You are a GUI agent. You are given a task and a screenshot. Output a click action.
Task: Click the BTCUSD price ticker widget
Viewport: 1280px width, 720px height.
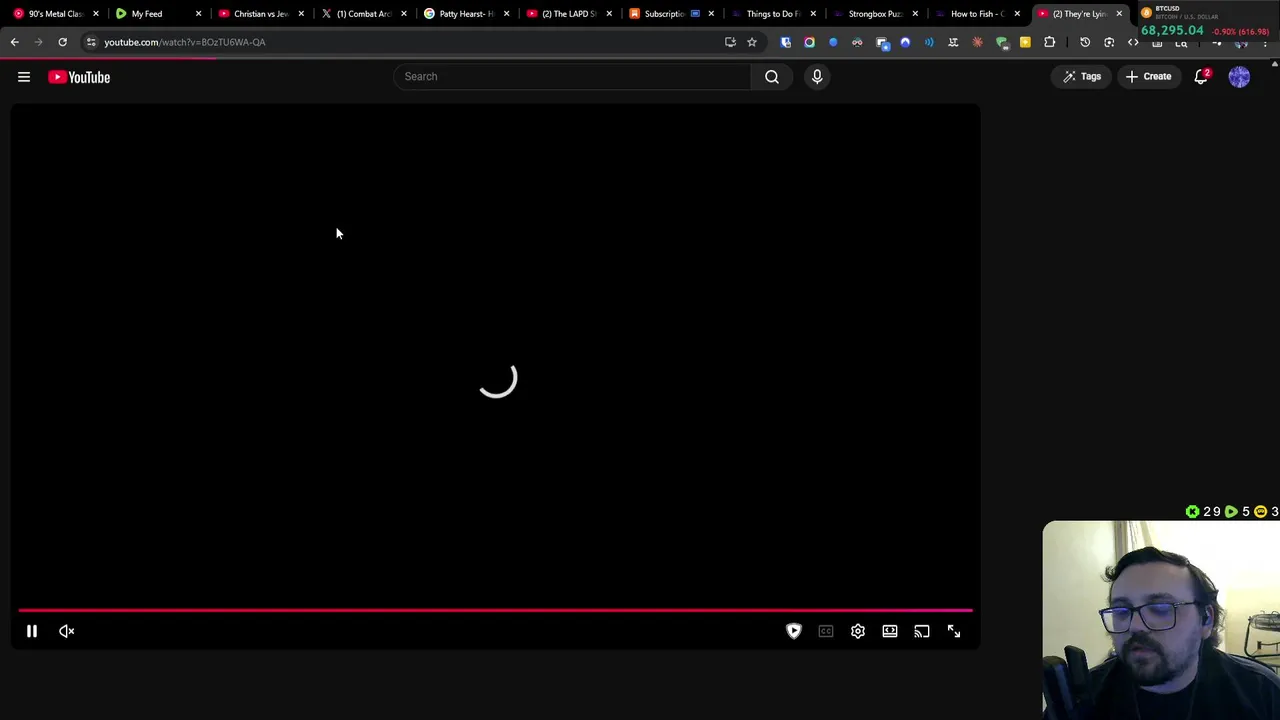(x=1208, y=22)
